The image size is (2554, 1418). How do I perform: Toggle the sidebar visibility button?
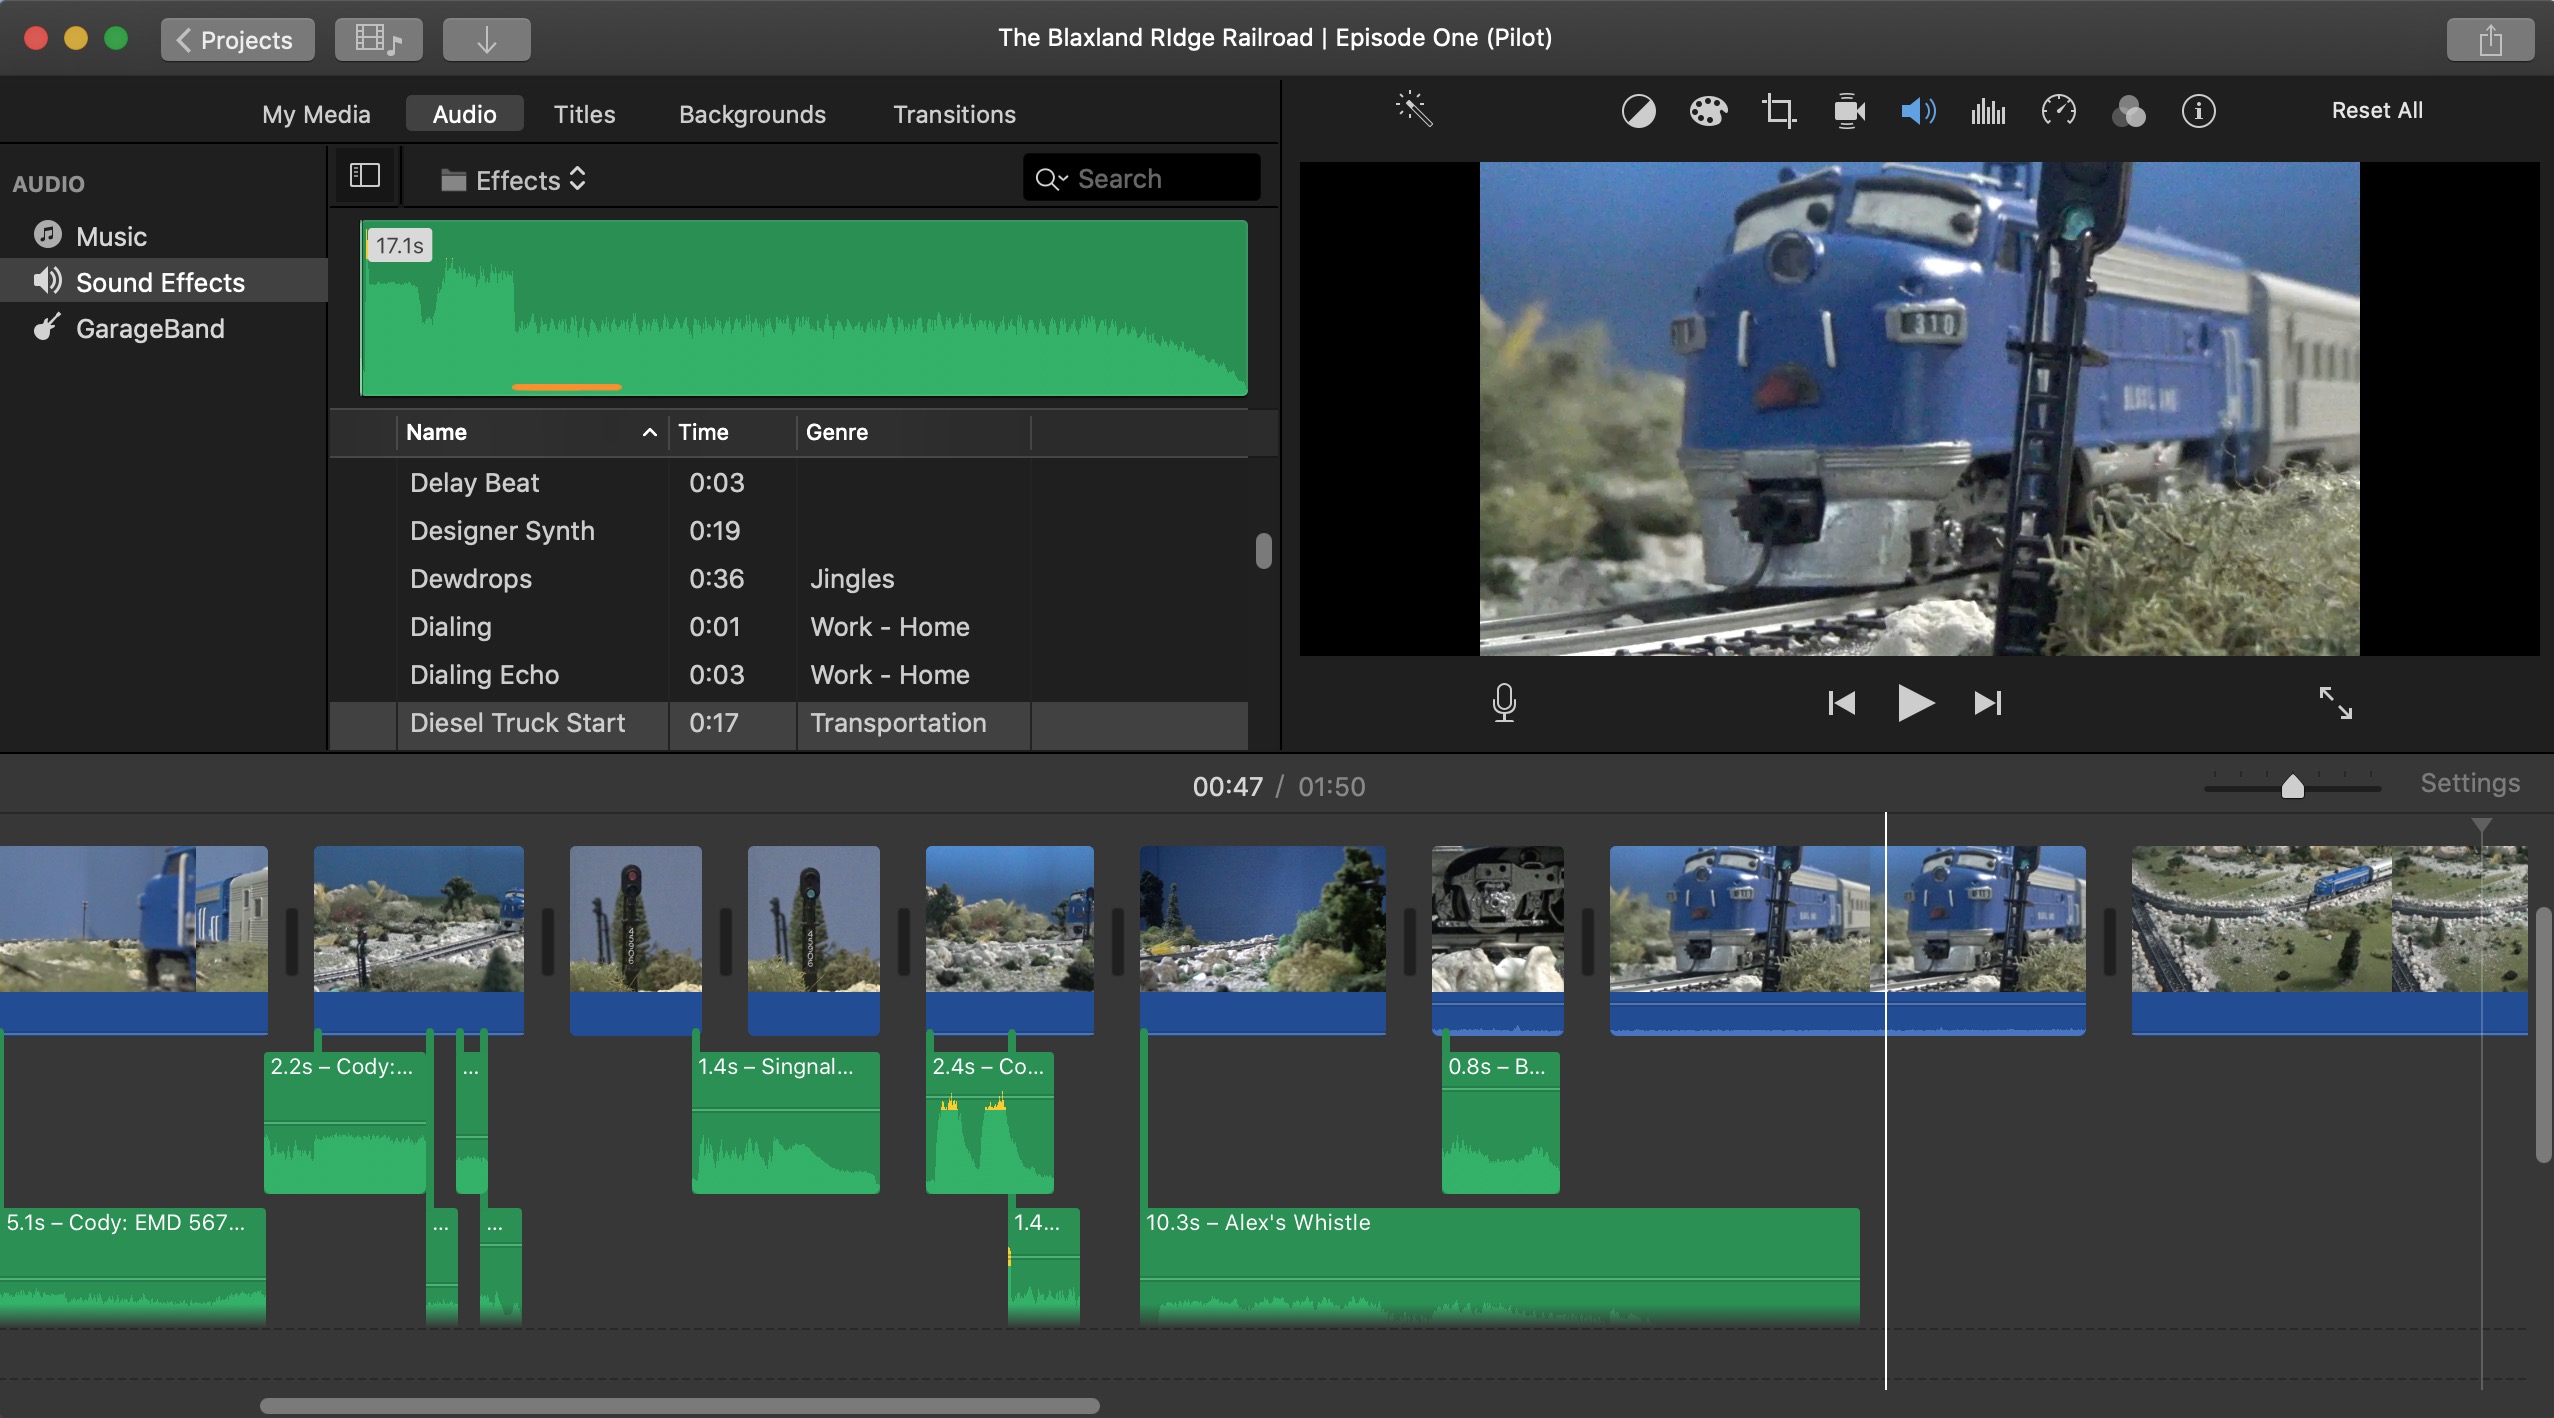tap(365, 177)
